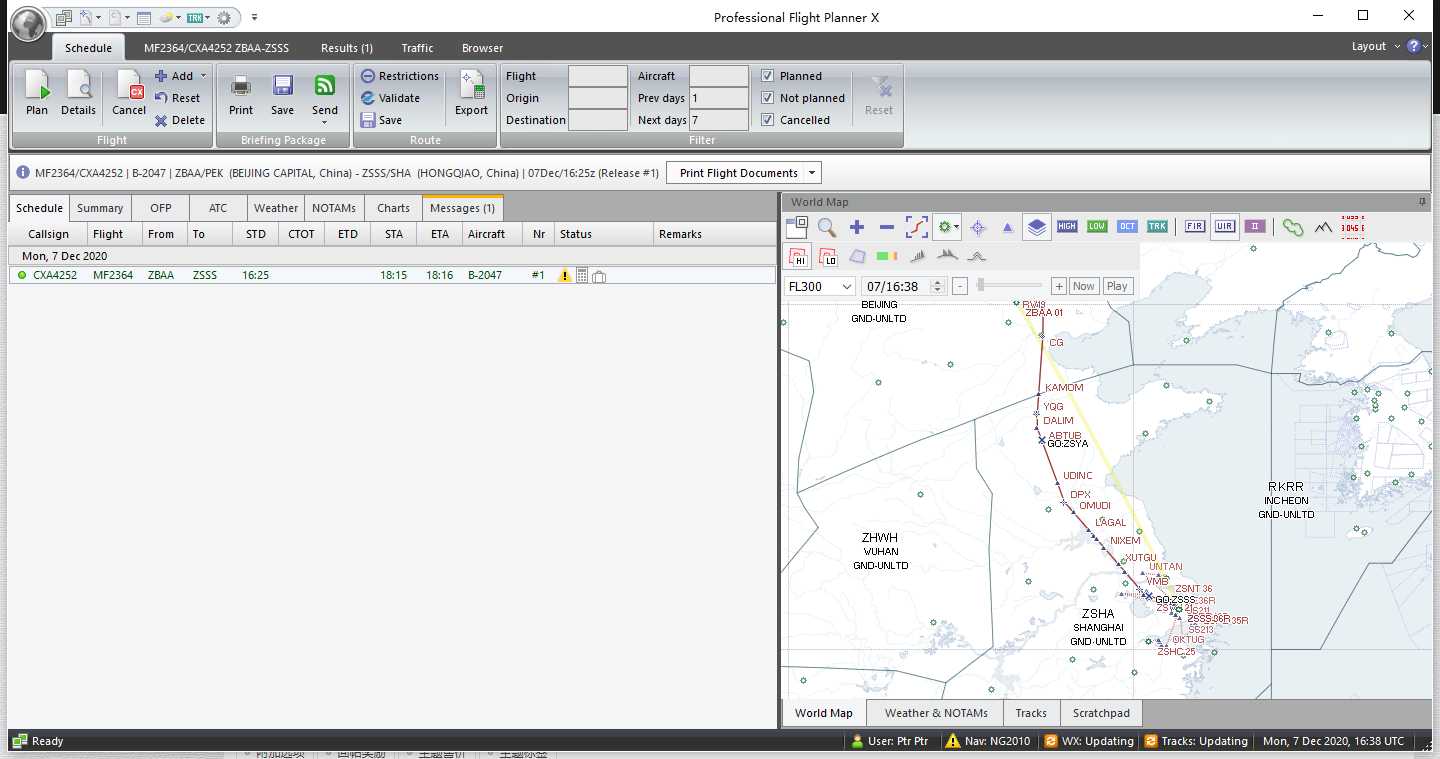This screenshot has height=759, width=1440.
Task: Click the HI chart overlay icon
Action: [x=798, y=257]
